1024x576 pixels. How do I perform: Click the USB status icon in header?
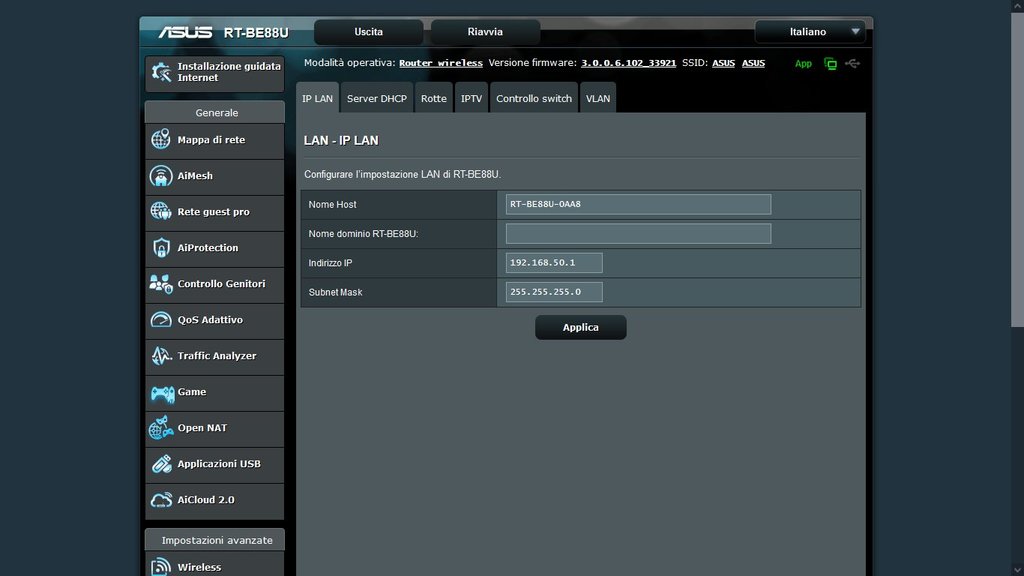click(x=852, y=63)
